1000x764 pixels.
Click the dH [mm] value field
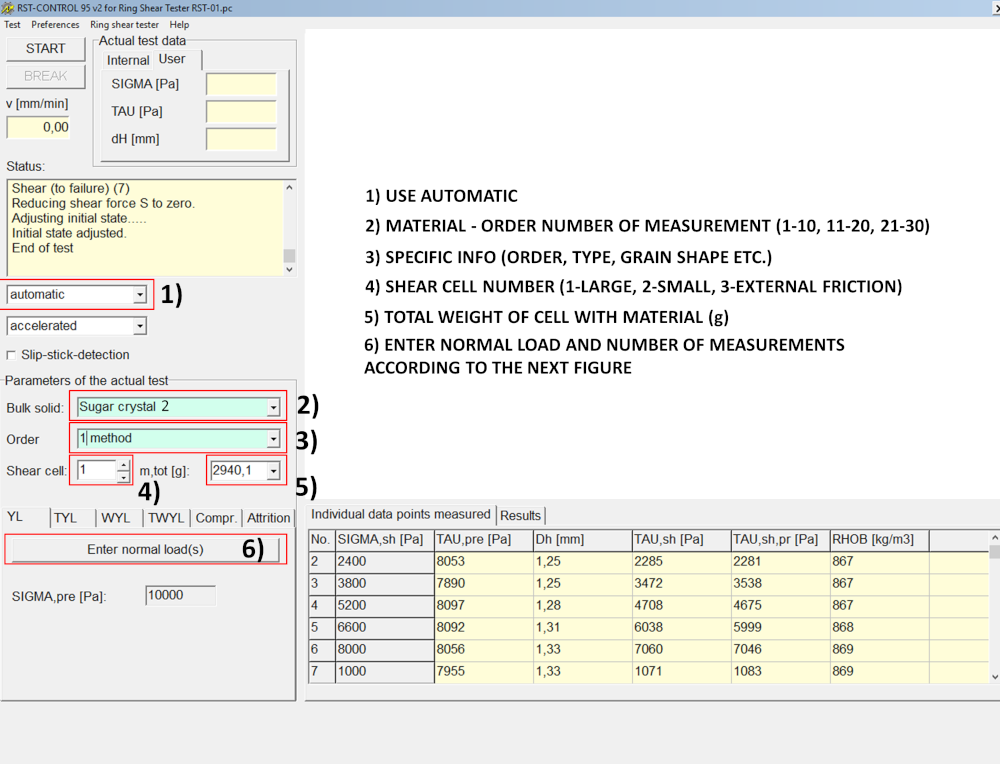pyautogui.click(x=241, y=139)
